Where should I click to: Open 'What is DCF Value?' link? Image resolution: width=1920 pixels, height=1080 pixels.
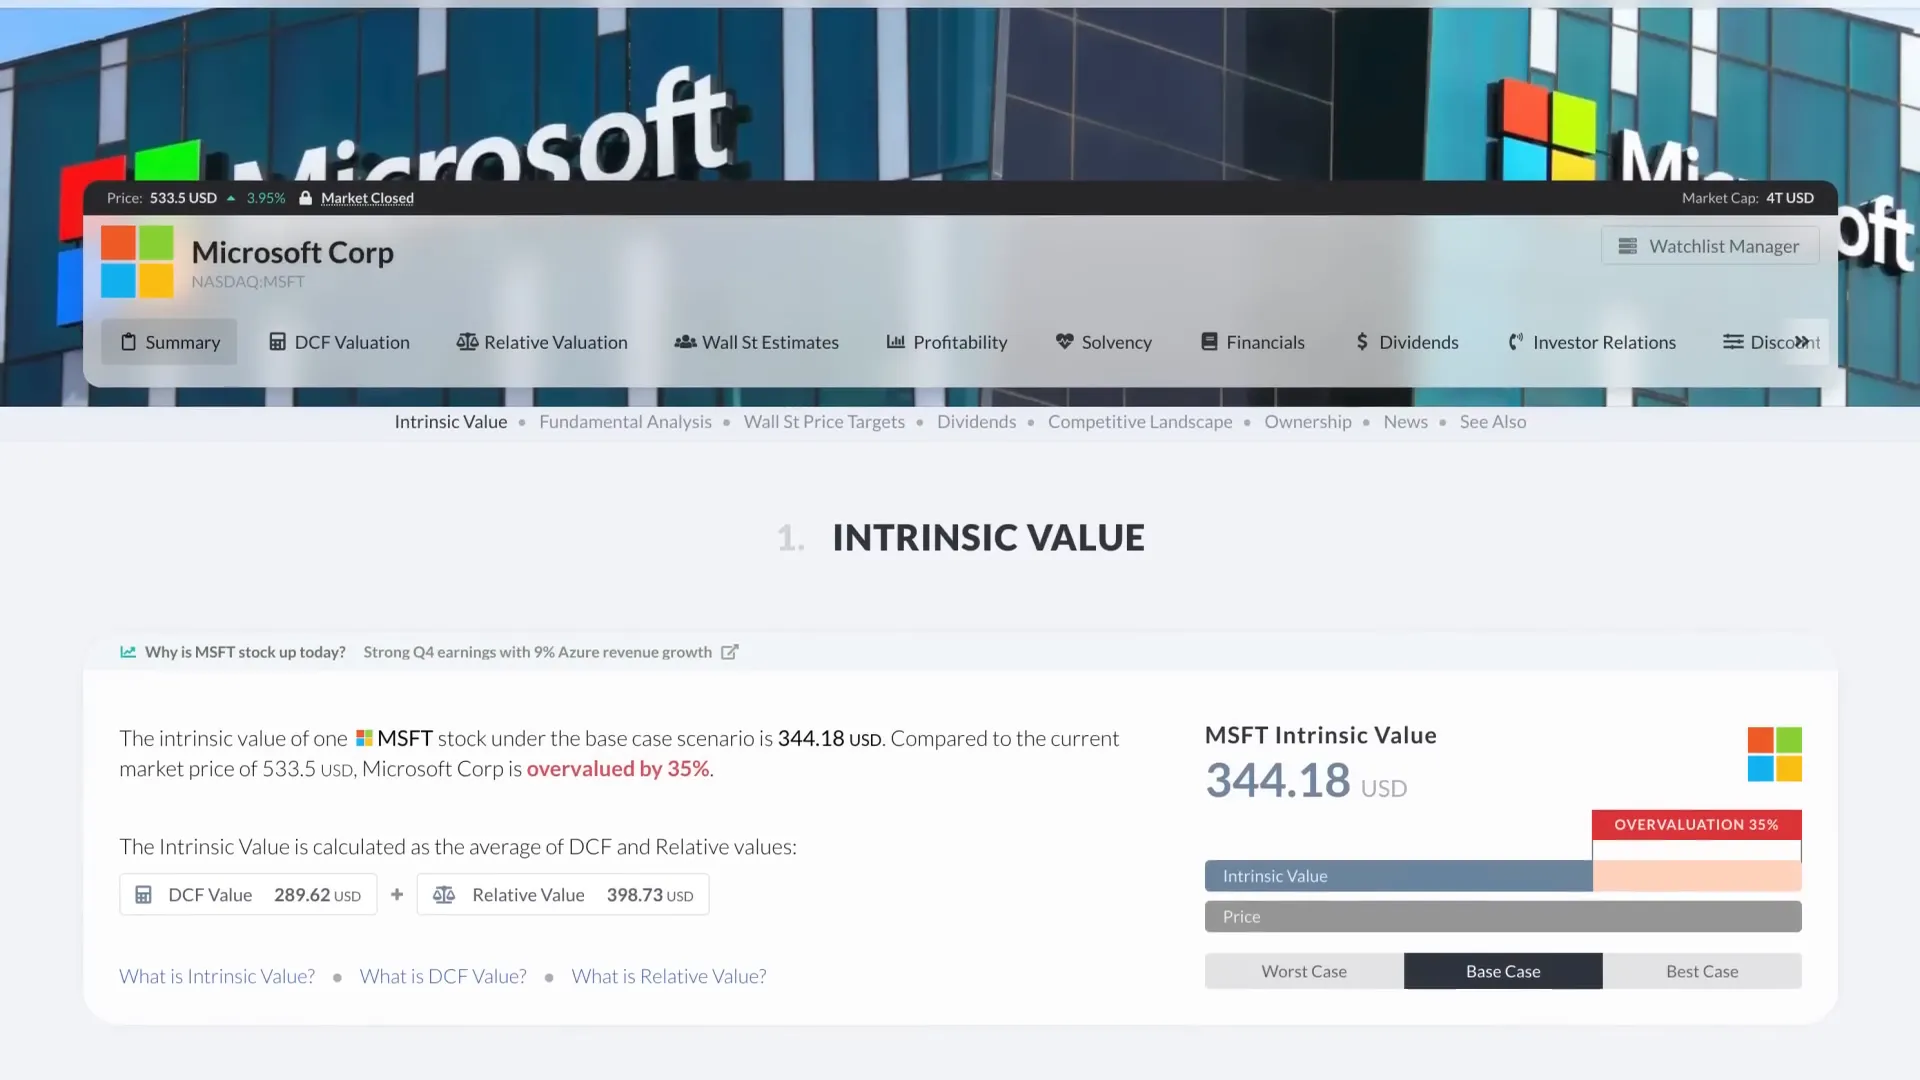point(443,976)
